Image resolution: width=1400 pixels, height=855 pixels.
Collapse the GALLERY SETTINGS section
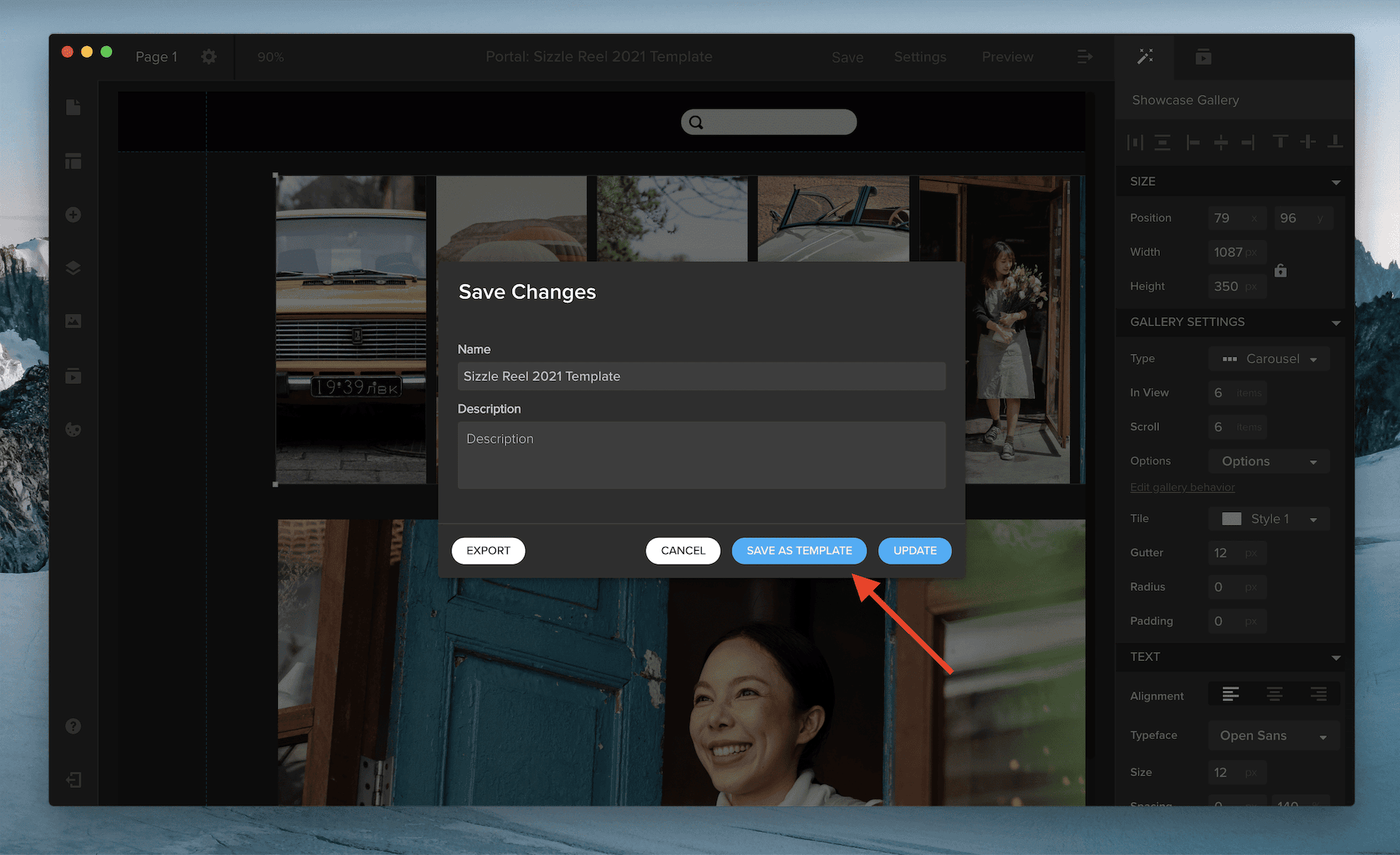coord(1336,323)
